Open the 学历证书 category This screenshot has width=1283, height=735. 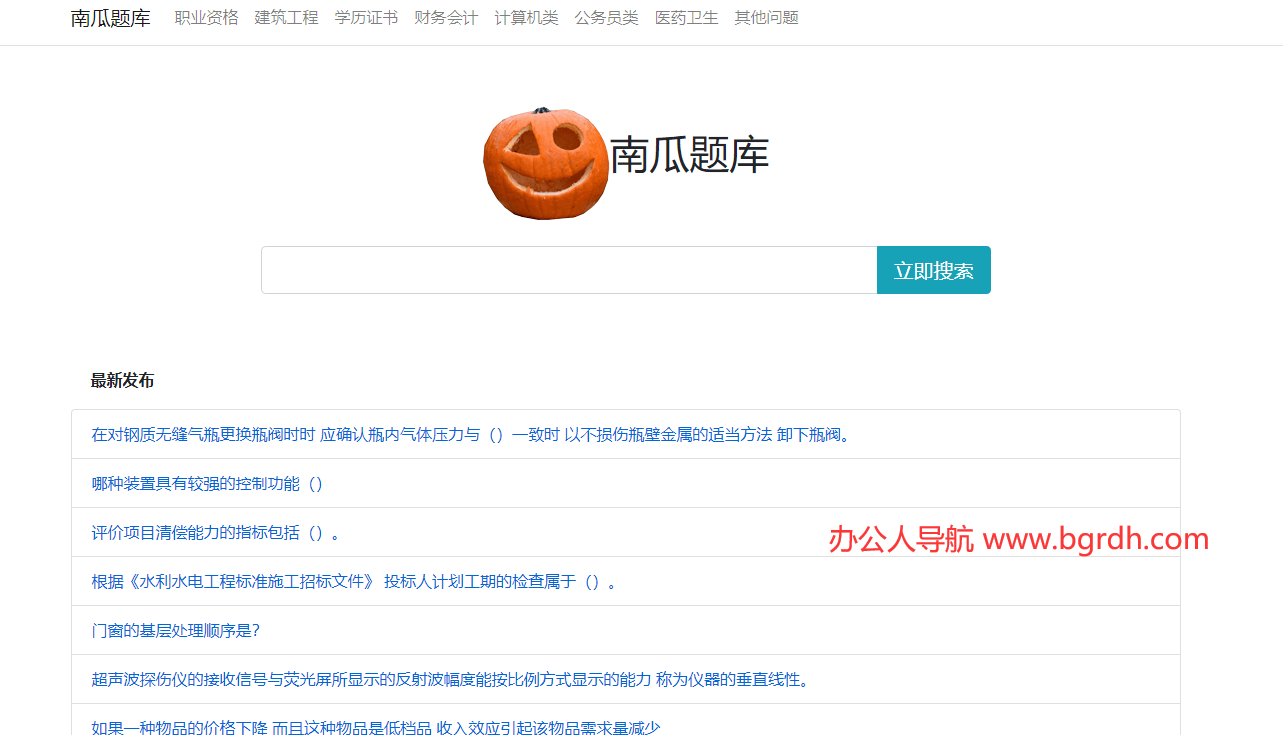pyautogui.click(x=366, y=17)
